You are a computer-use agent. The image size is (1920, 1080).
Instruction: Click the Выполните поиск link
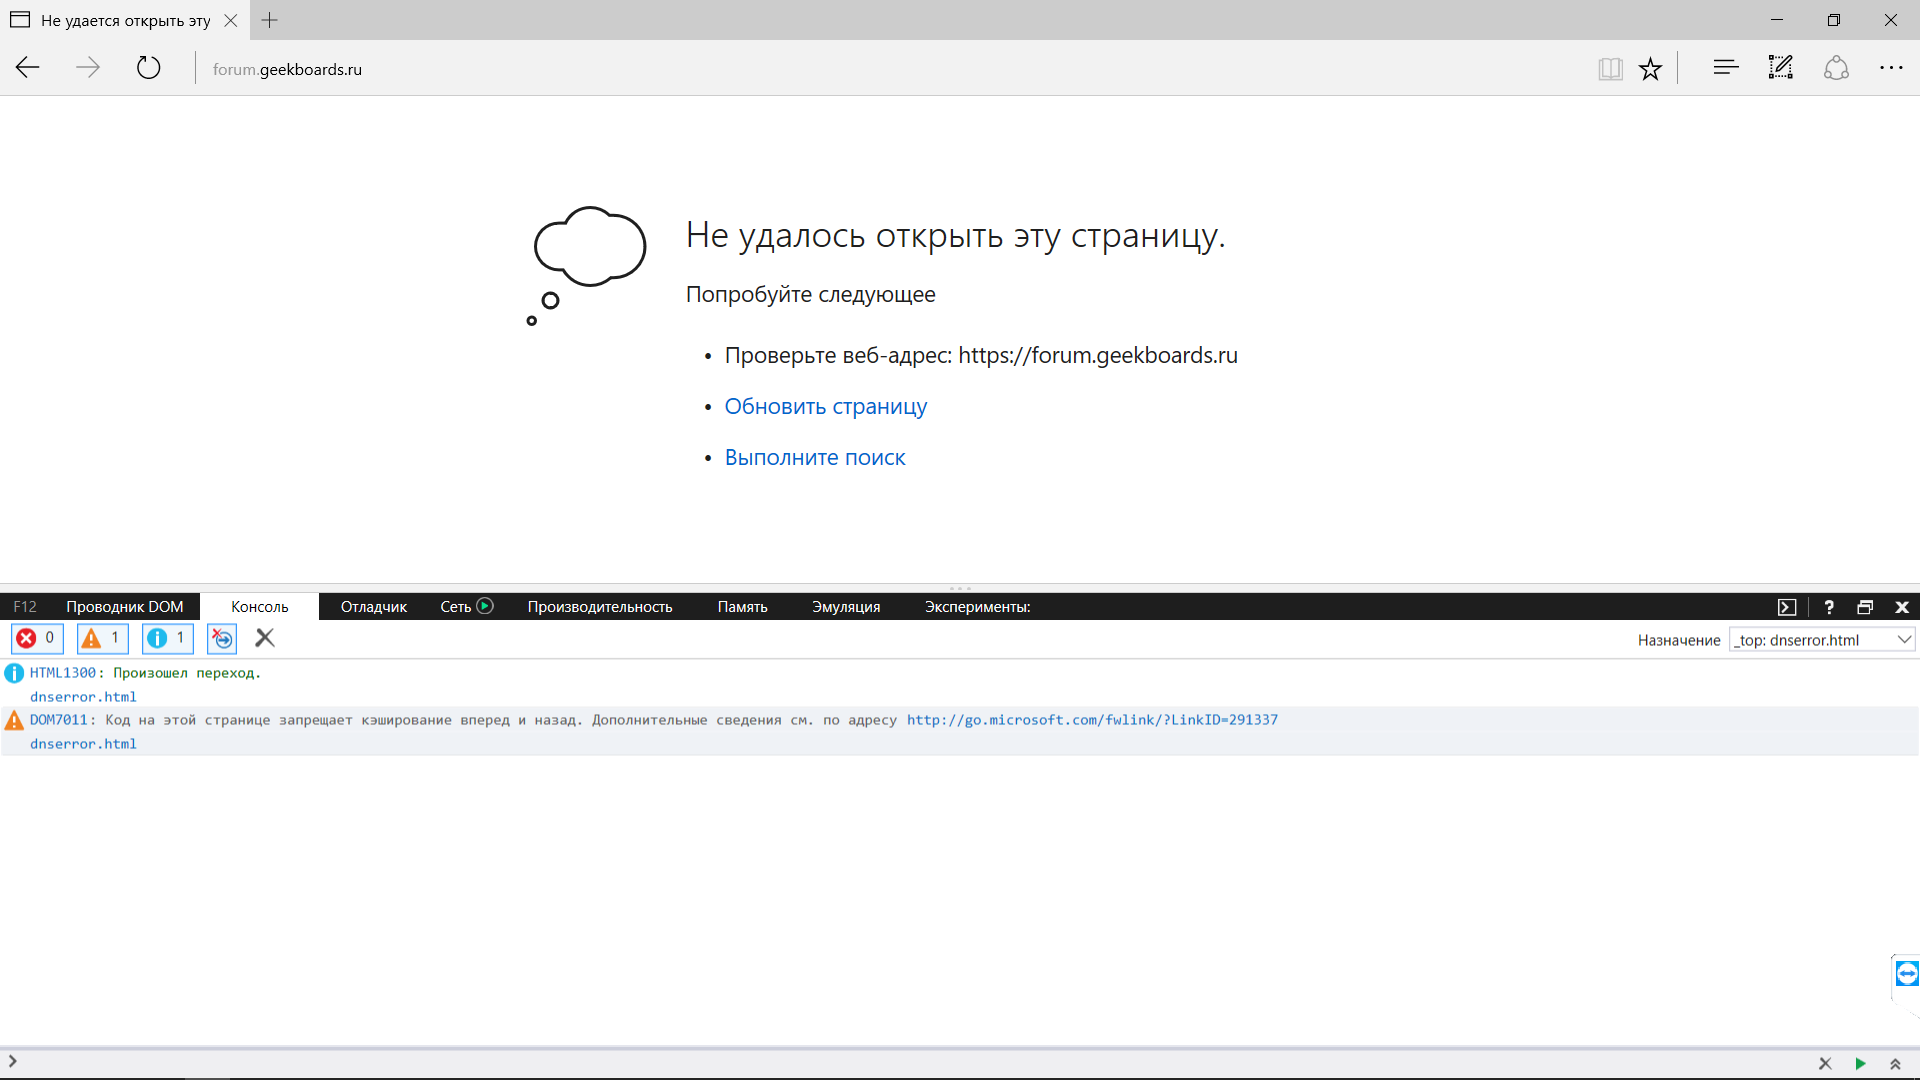coord(814,458)
